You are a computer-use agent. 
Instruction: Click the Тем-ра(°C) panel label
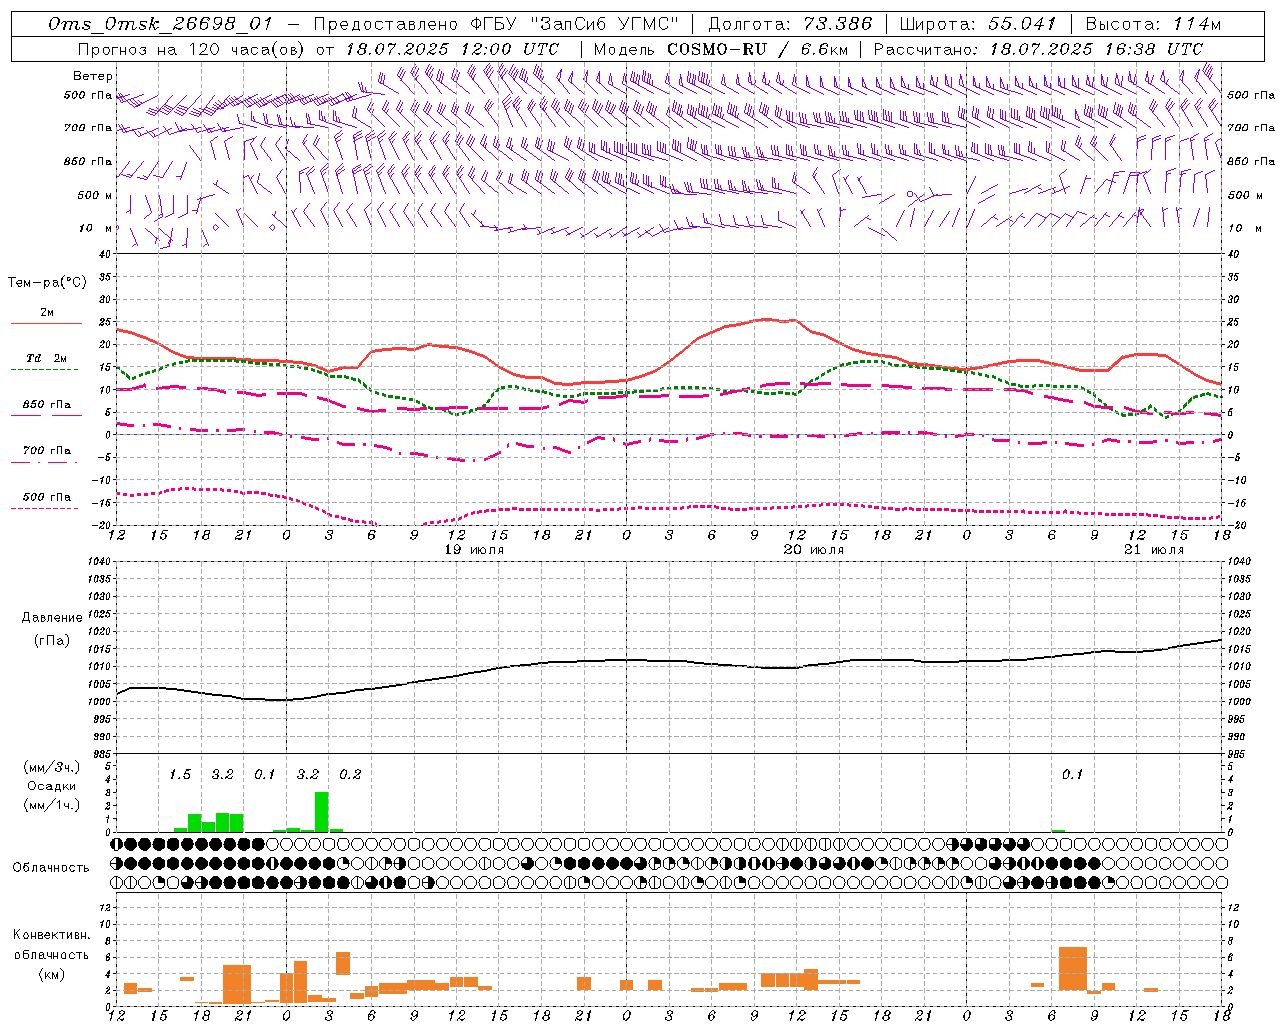pos(47,283)
